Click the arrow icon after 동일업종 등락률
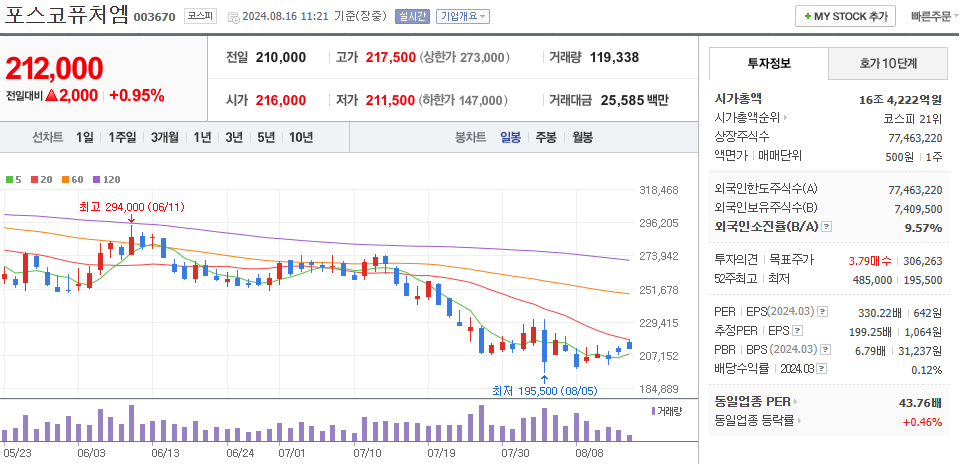The width and height of the screenshot is (962, 464). point(801,420)
